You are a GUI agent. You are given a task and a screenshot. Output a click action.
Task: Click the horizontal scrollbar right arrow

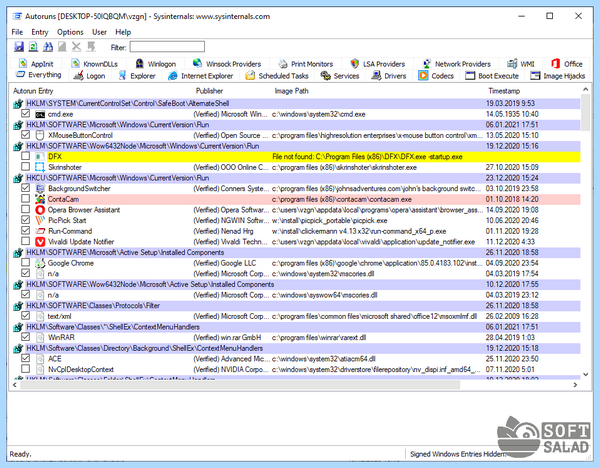575,385
